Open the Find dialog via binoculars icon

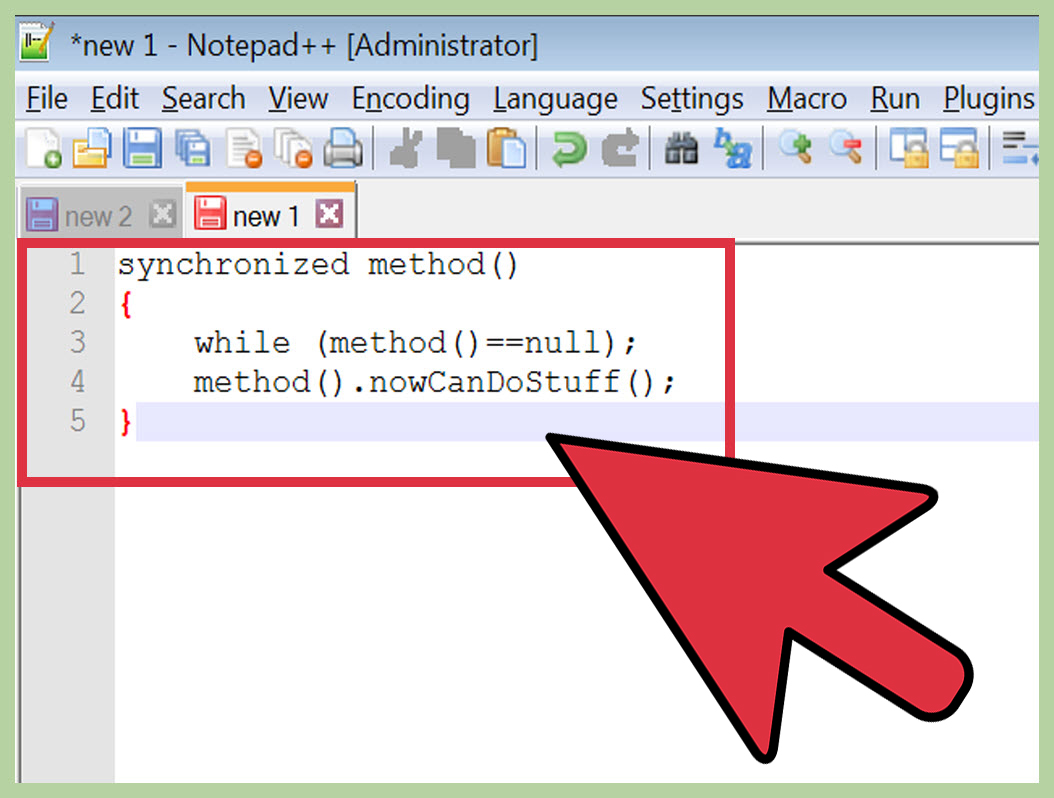680,147
